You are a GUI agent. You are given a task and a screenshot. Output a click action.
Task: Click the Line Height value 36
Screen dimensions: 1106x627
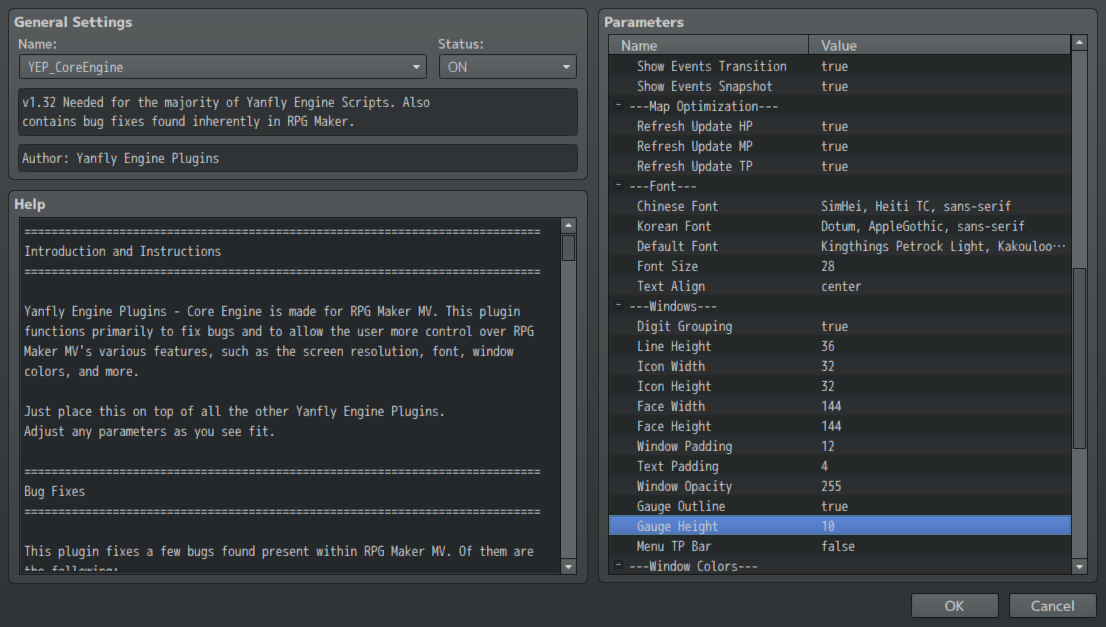pyautogui.click(x=827, y=346)
